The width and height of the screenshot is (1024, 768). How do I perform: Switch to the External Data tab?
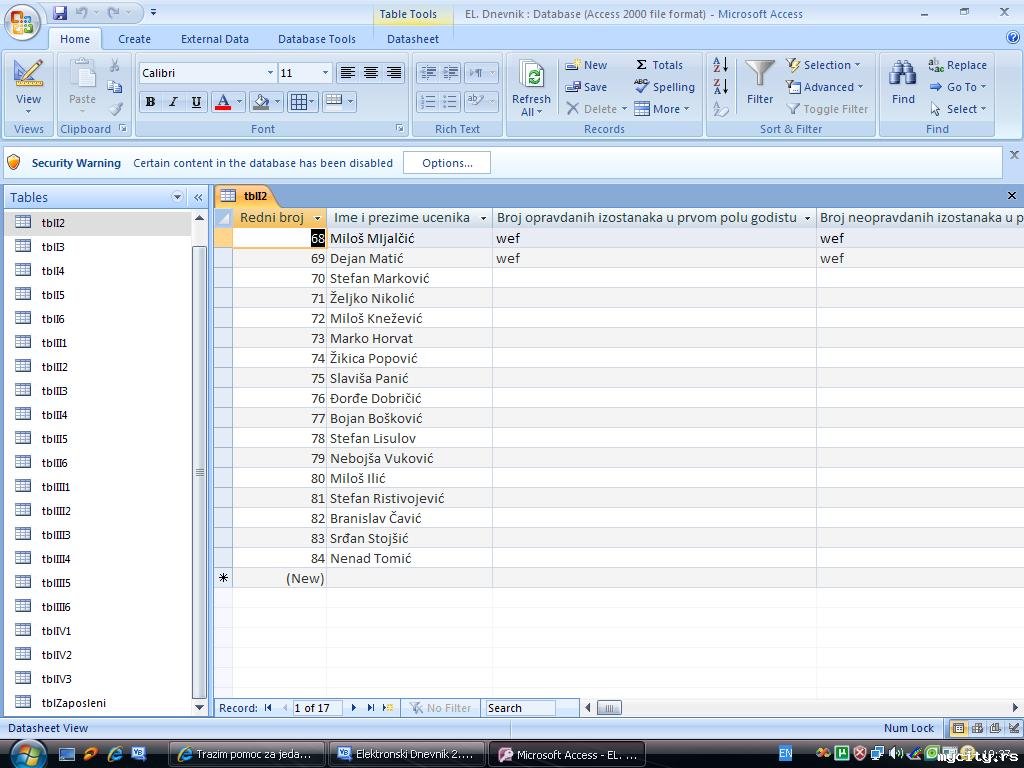tap(214, 39)
